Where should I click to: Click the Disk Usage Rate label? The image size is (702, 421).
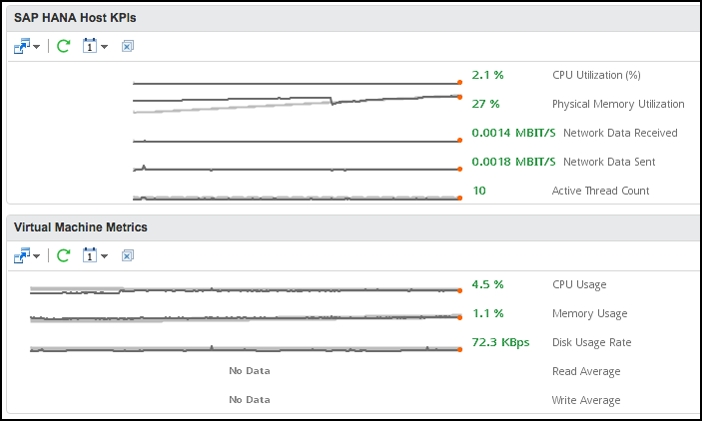tap(591, 343)
